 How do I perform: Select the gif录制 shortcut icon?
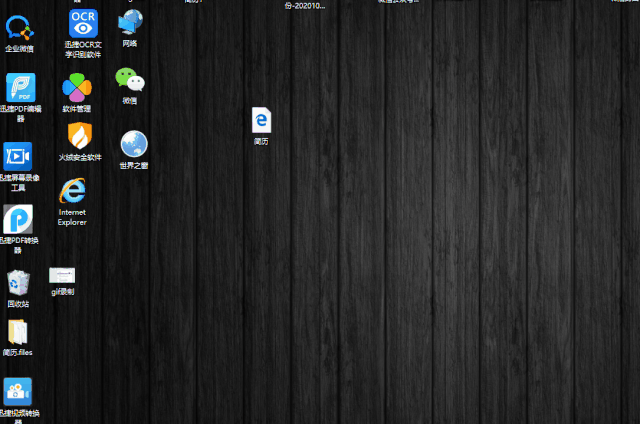[62, 275]
